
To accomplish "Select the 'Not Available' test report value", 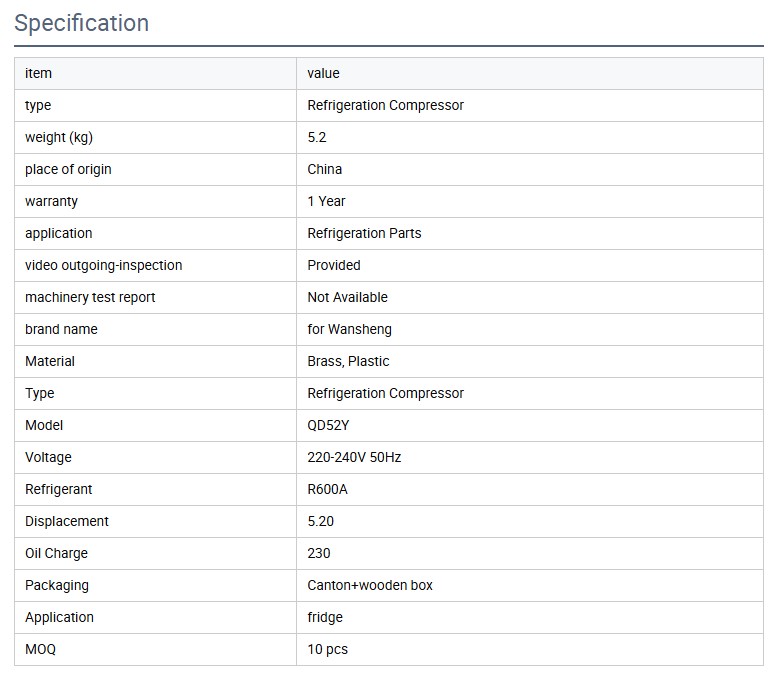I will pos(347,297).
